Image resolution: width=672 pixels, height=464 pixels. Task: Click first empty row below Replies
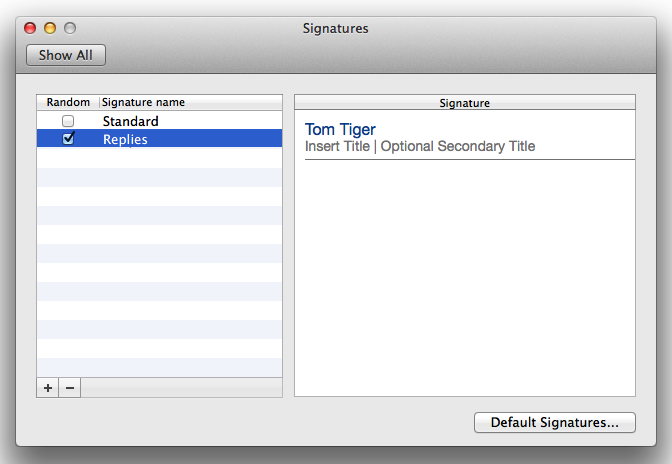coord(160,158)
